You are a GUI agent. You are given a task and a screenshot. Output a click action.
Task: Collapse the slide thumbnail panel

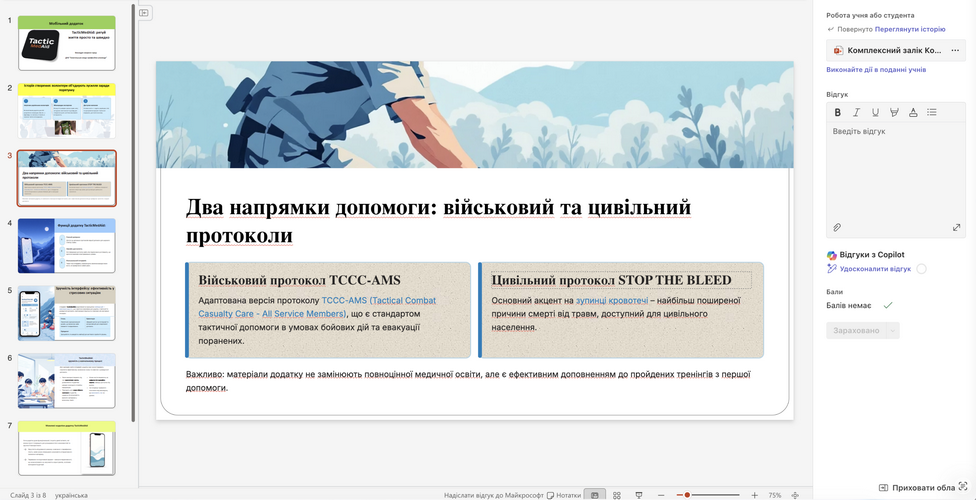(x=145, y=13)
